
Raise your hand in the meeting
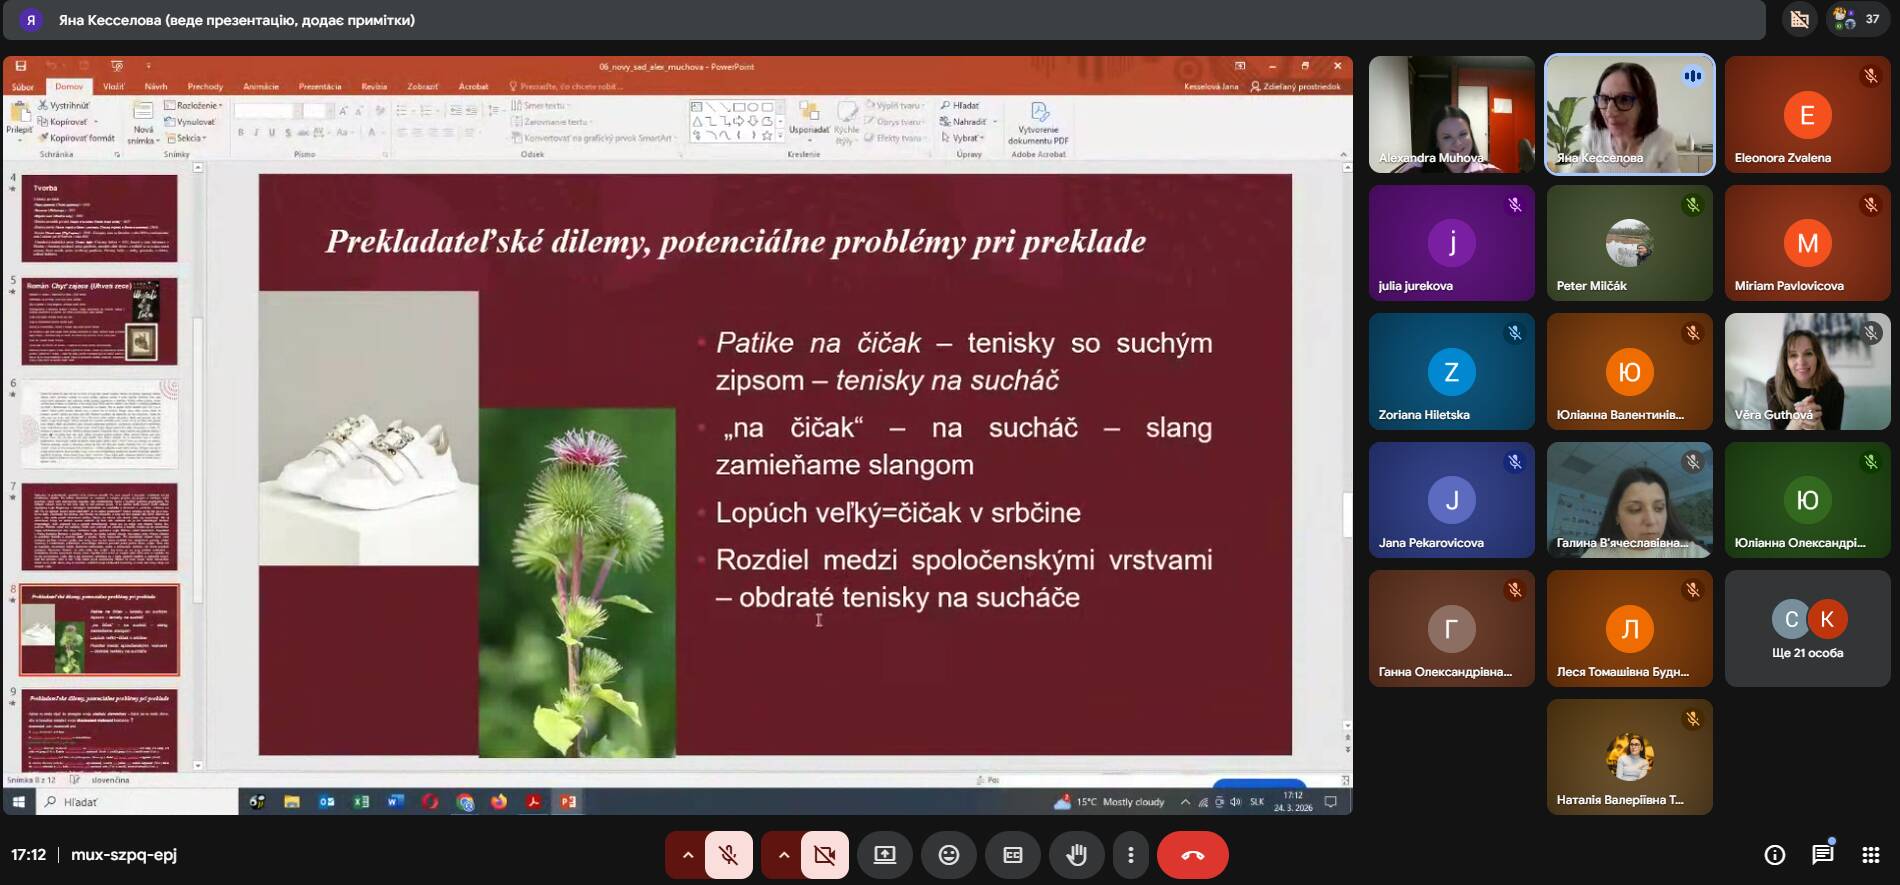click(x=1076, y=855)
